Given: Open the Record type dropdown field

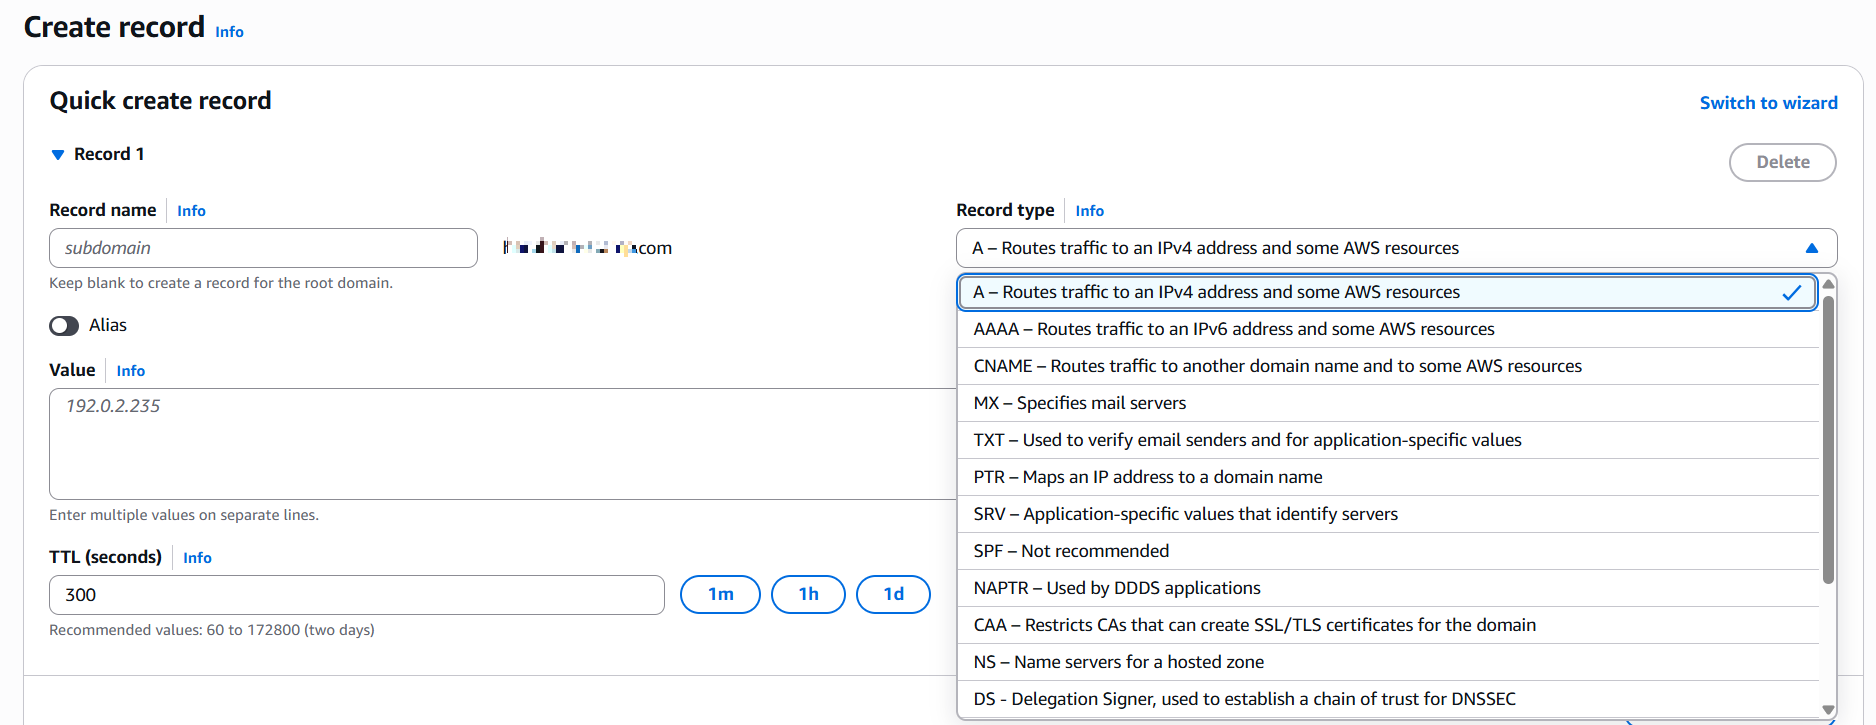Looking at the screenshot, I should click(1396, 248).
